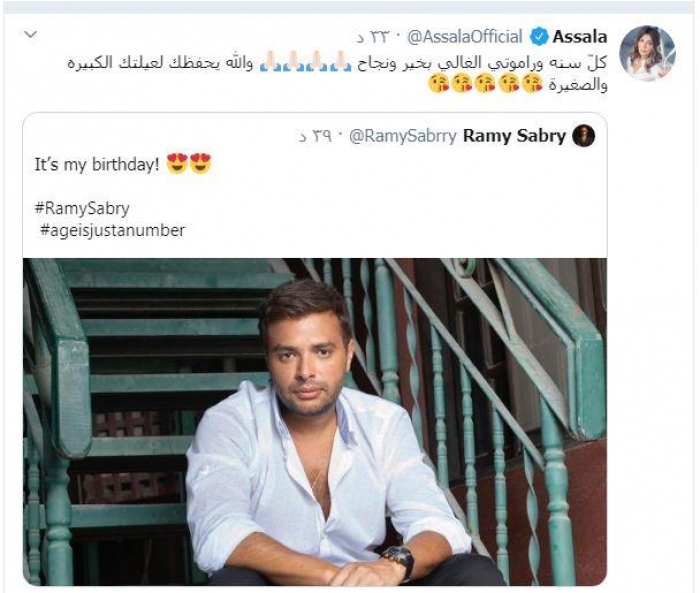Open the photo of man on stairs

coord(314,420)
